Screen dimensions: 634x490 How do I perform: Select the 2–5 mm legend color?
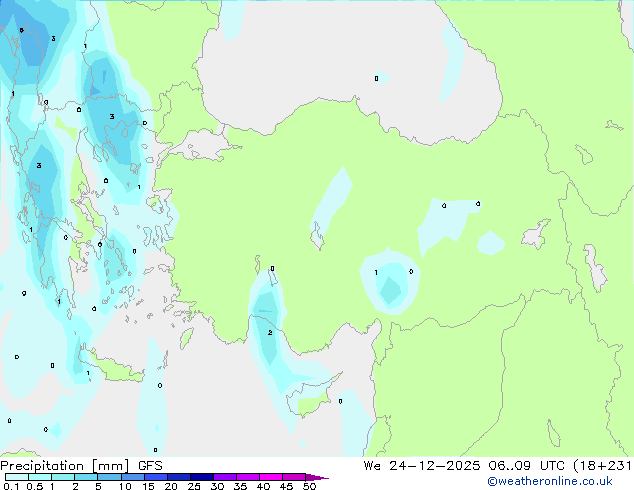(x=86, y=477)
